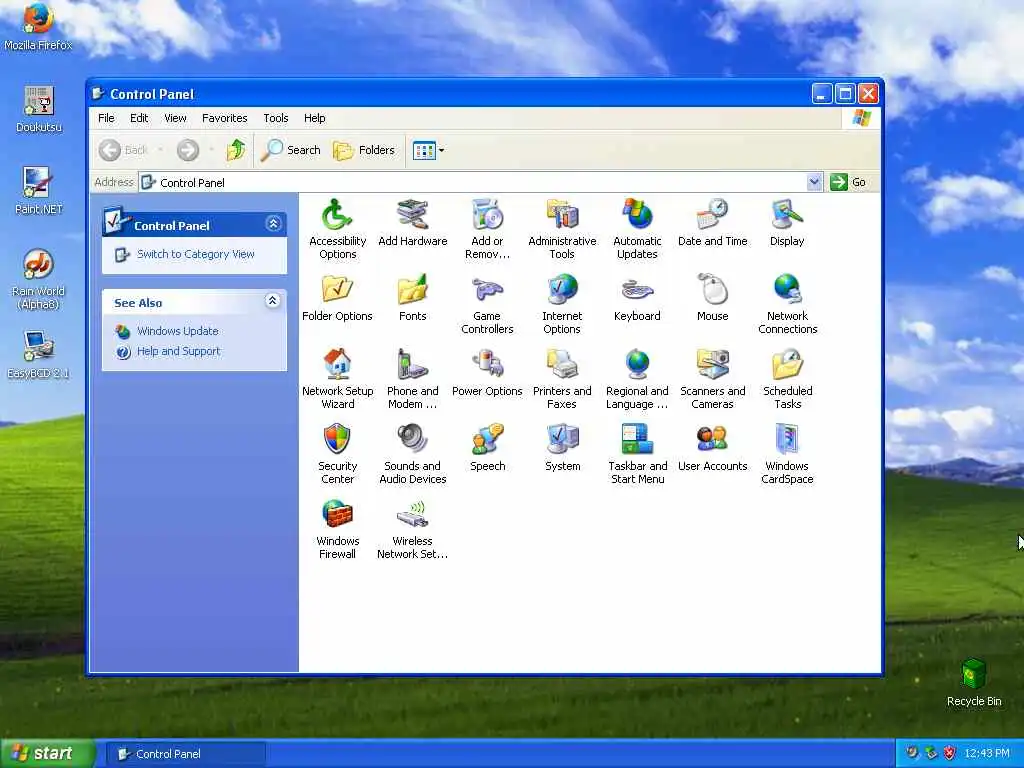Open Automatic Updates icon
Image resolution: width=1024 pixels, height=768 pixels.
(637, 229)
